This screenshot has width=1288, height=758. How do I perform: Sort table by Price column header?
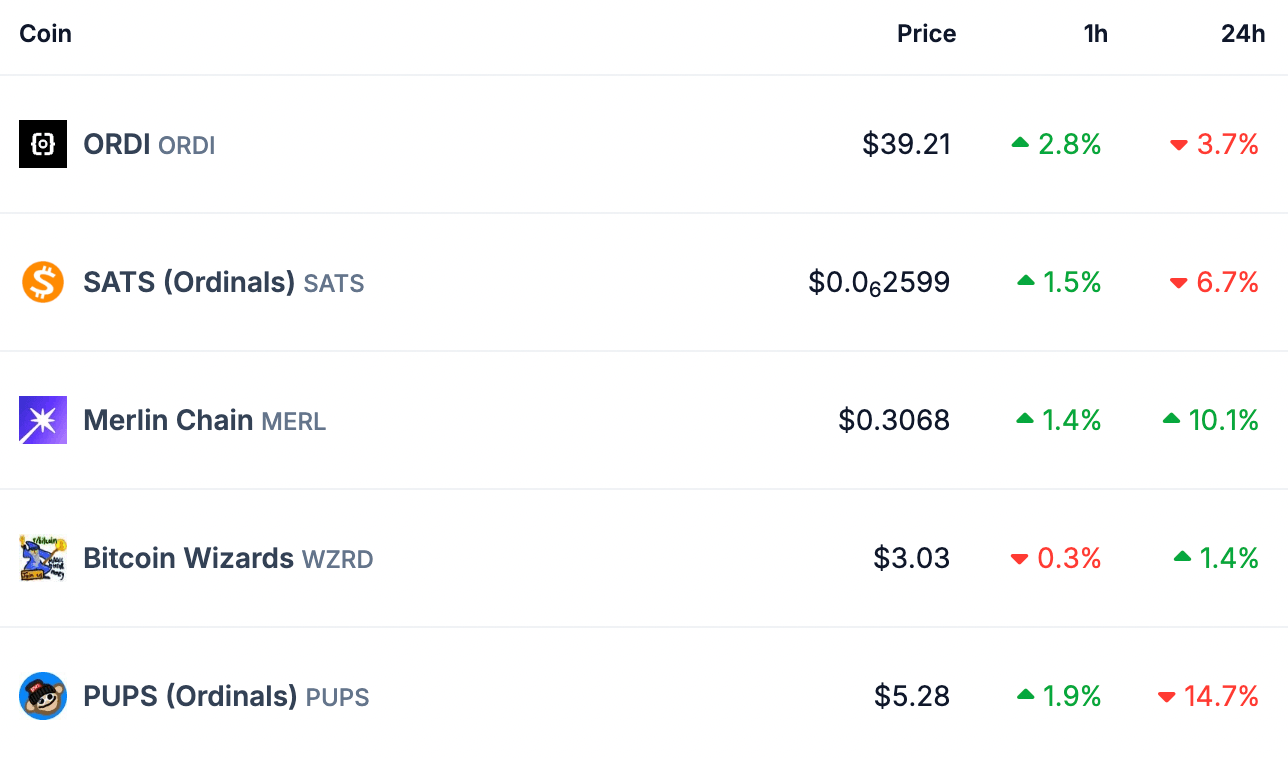[926, 34]
